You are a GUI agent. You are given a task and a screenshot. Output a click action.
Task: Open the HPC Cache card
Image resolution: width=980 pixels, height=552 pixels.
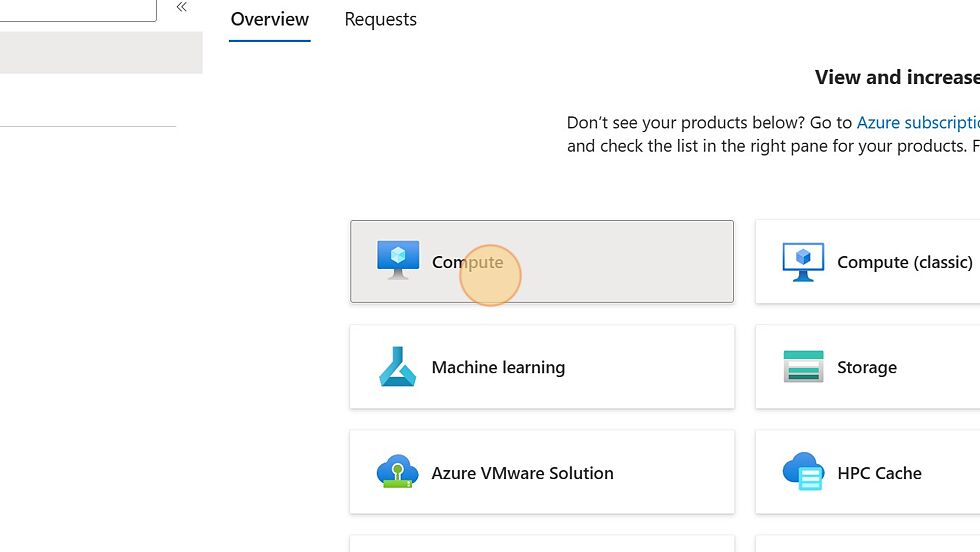tap(868, 472)
